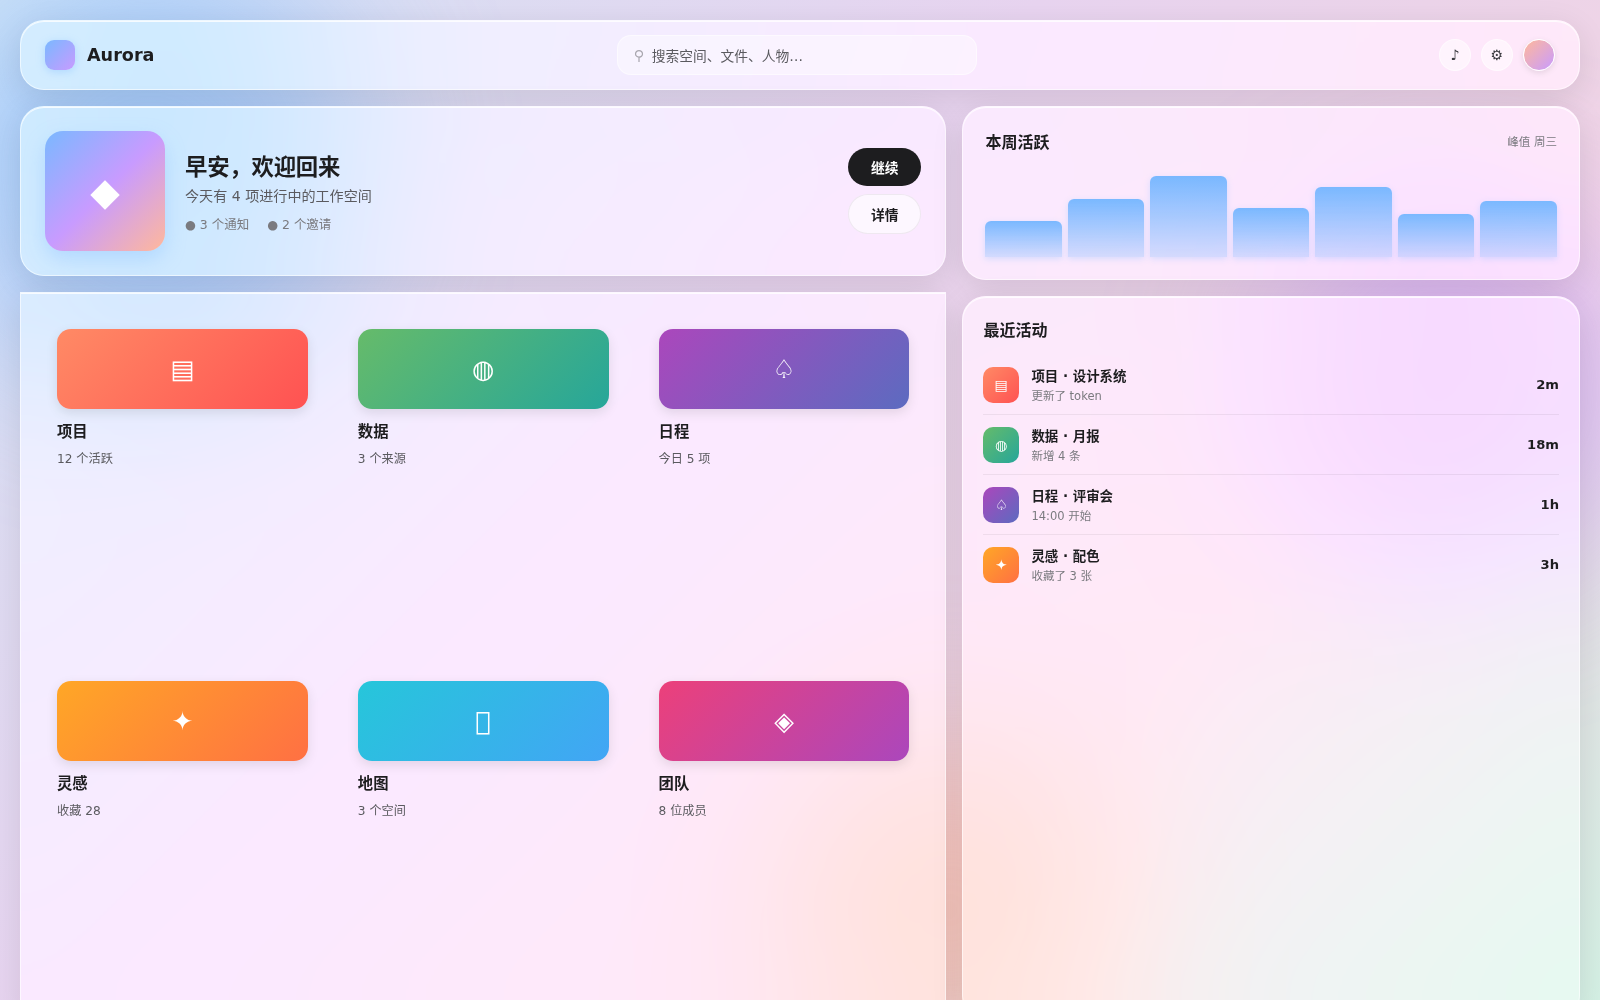Click the 8 位成员 text
Viewport: 1600px width, 1000px height.
682,811
